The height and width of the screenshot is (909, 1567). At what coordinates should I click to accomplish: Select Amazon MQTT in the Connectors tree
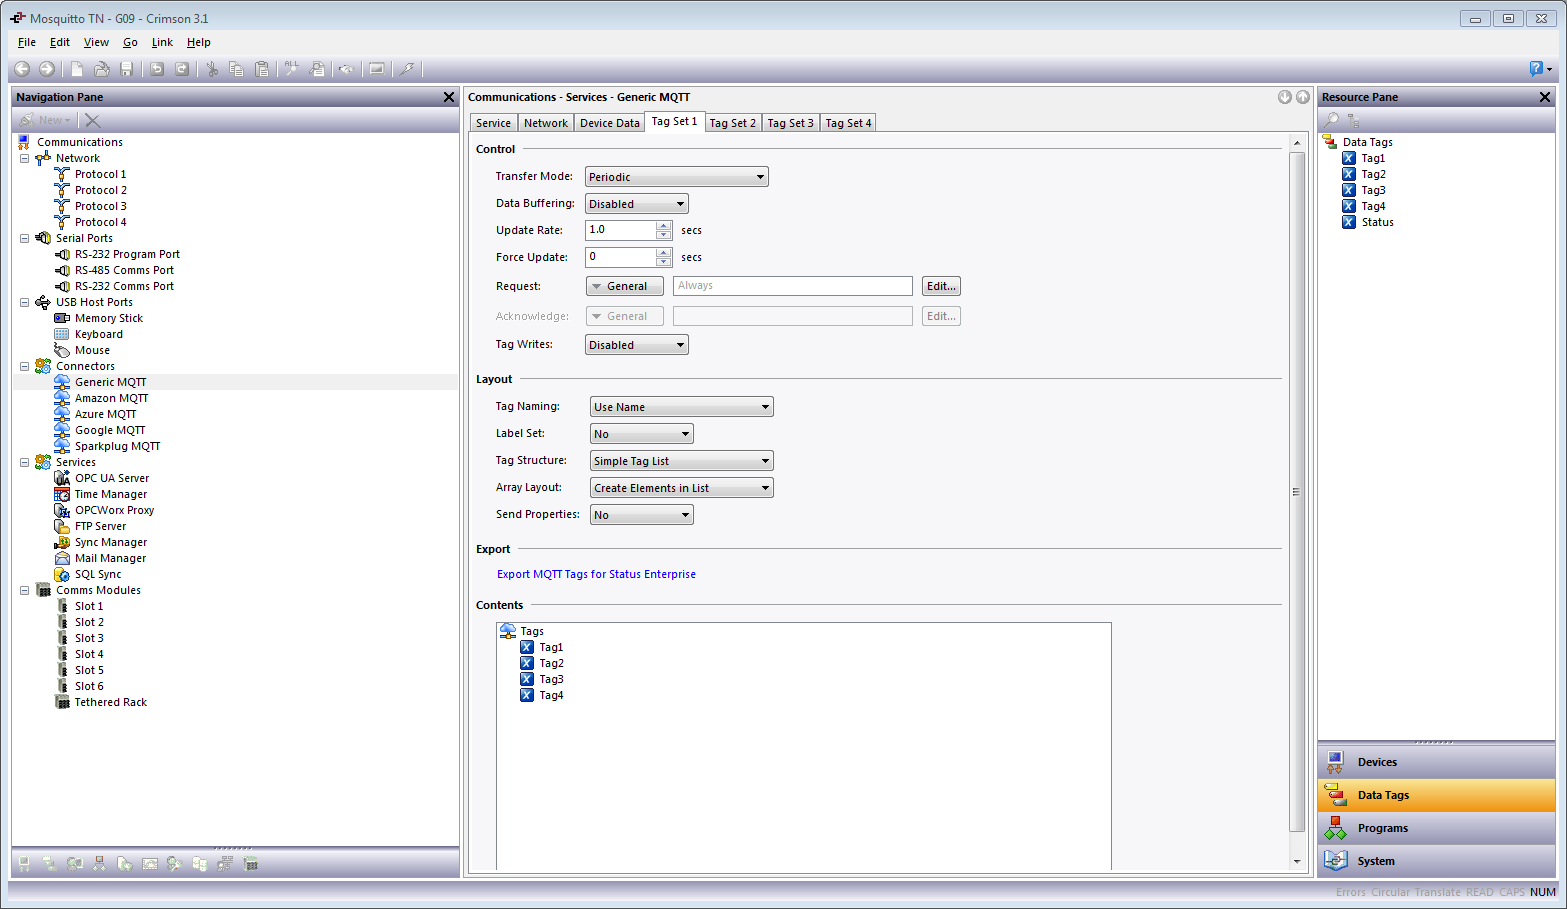point(111,398)
